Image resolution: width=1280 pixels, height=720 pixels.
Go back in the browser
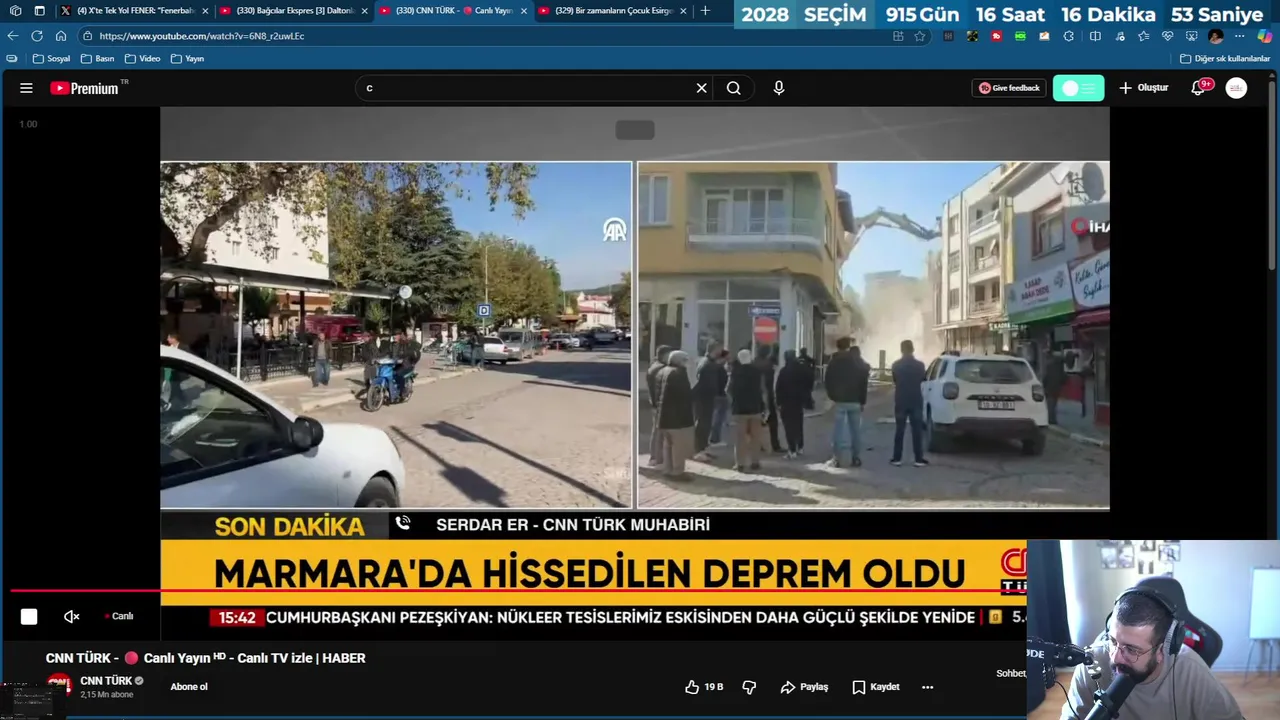(x=13, y=36)
